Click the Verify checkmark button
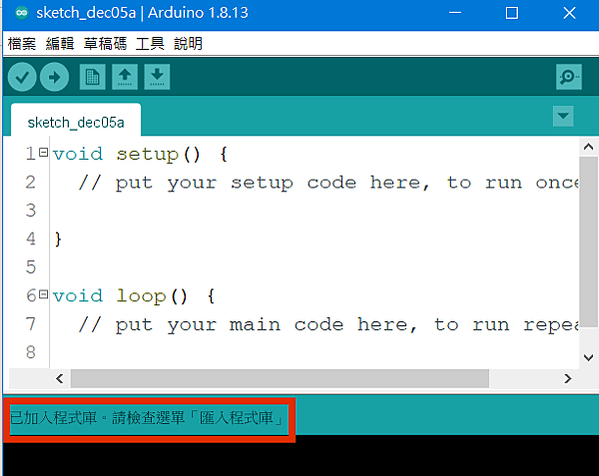Image resolution: width=599 pixels, height=476 pixels. 22,77
